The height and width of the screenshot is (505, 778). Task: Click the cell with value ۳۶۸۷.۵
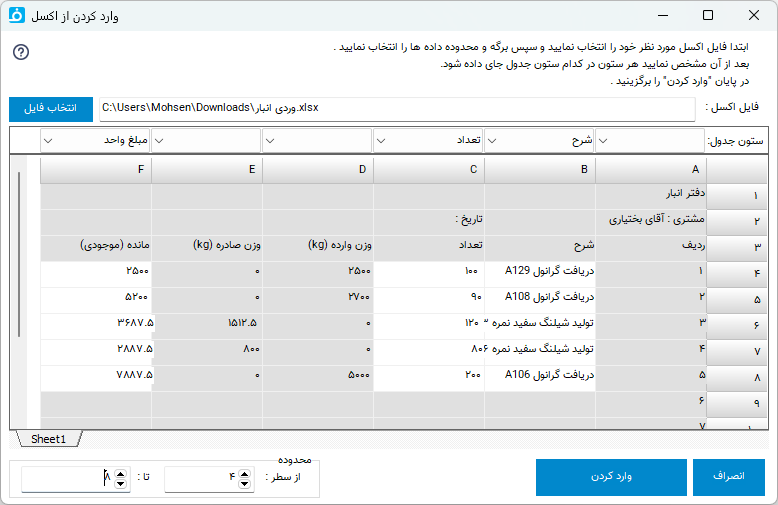96,326
